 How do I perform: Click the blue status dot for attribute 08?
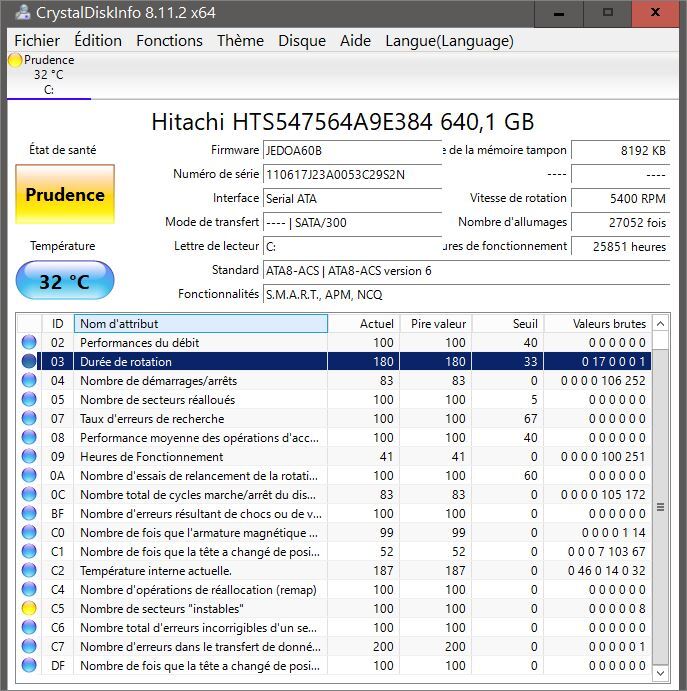[29, 437]
